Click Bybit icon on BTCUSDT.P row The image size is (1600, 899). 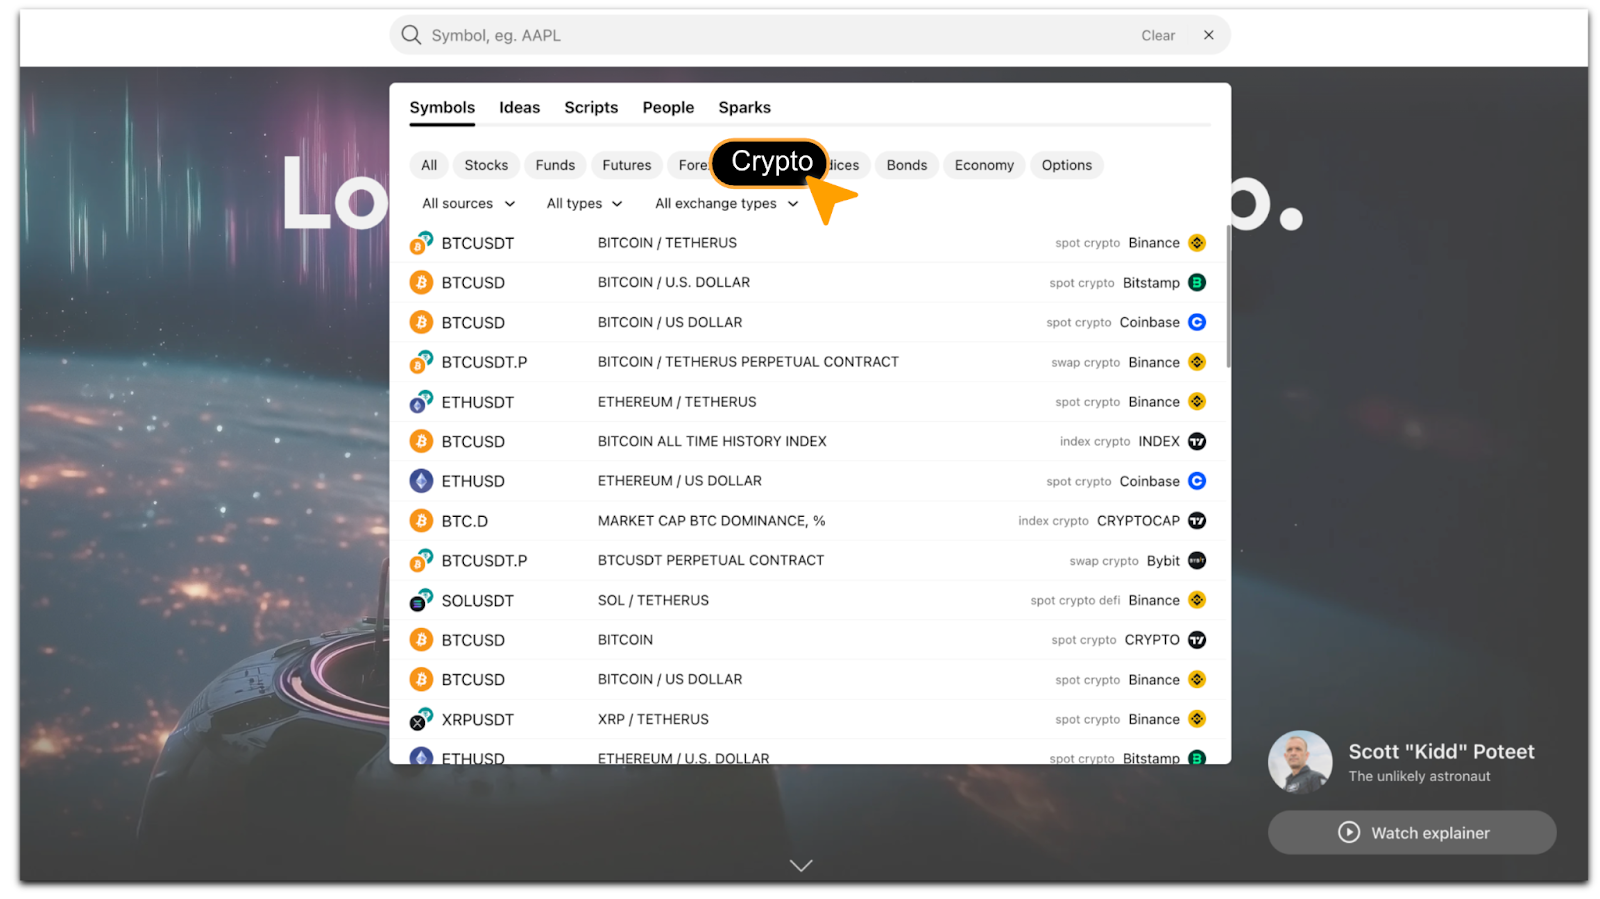[1196, 561]
